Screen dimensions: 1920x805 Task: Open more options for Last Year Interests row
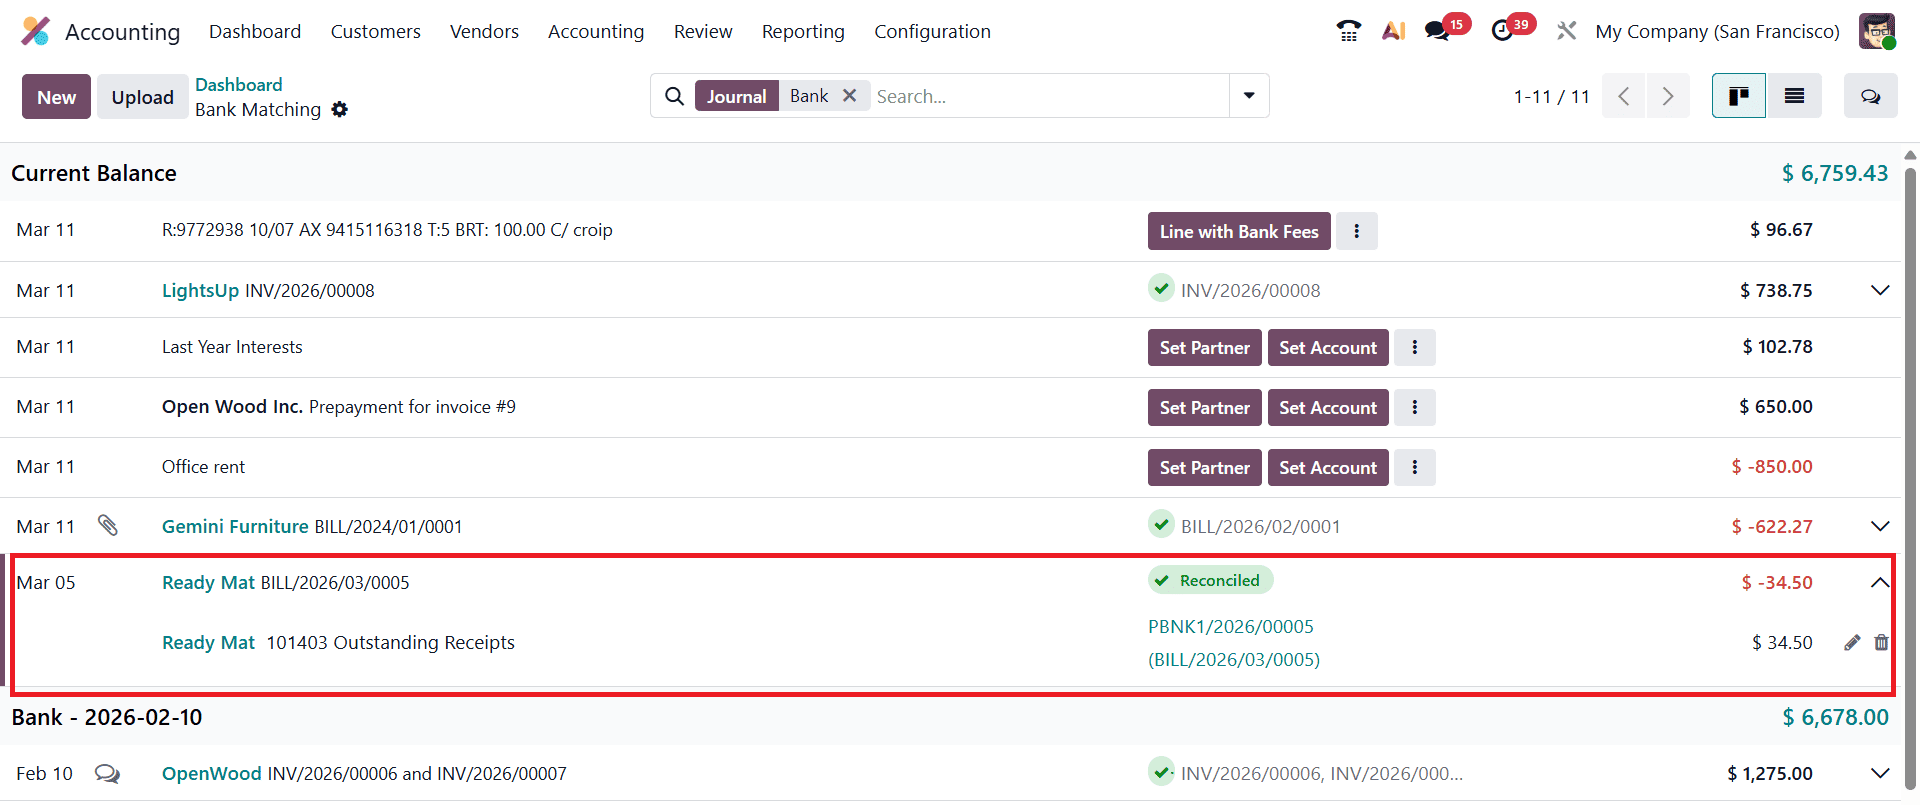(1415, 347)
